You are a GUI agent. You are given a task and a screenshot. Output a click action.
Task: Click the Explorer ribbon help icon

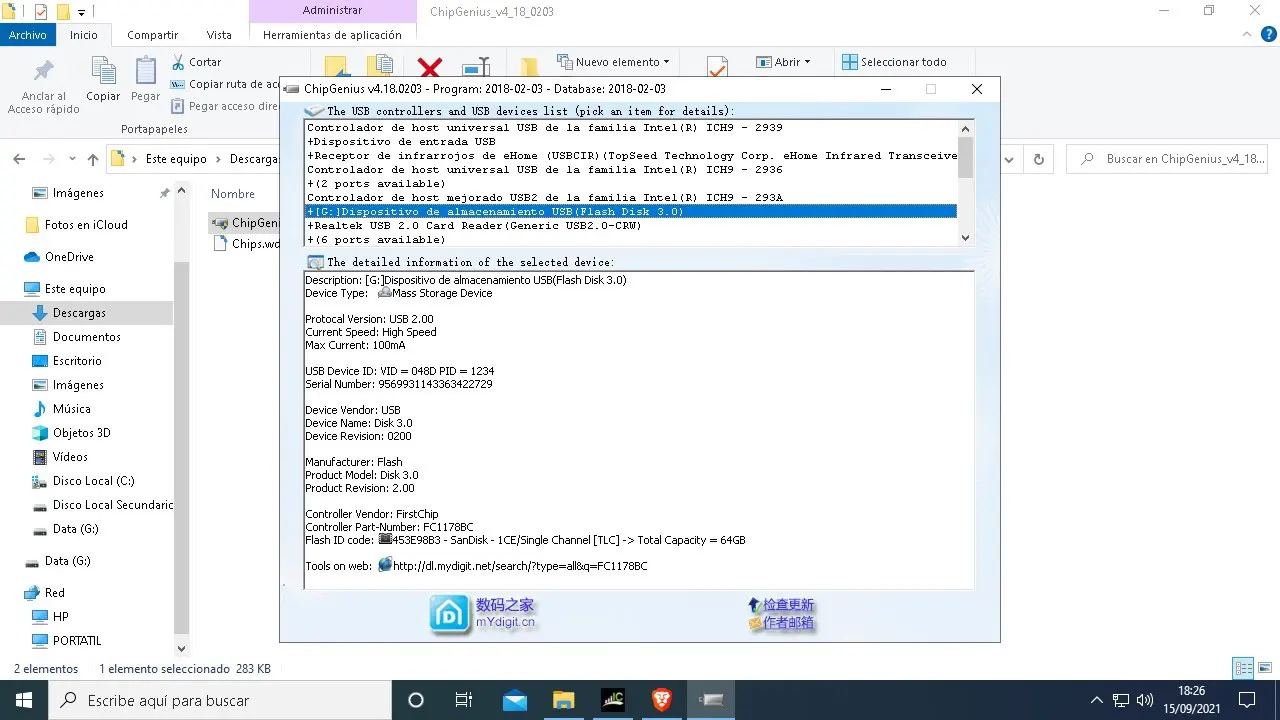1267,35
